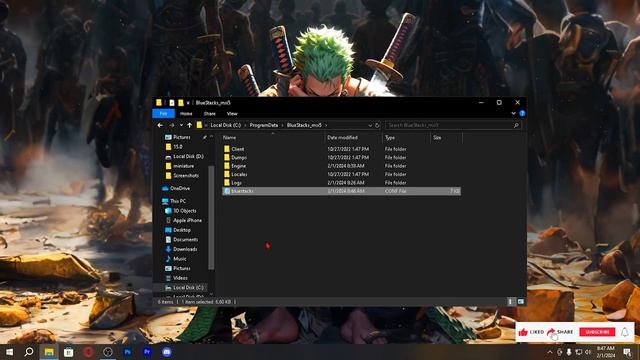Open 3D Objects under This PC

pyautogui.click(x=184, y=211)
